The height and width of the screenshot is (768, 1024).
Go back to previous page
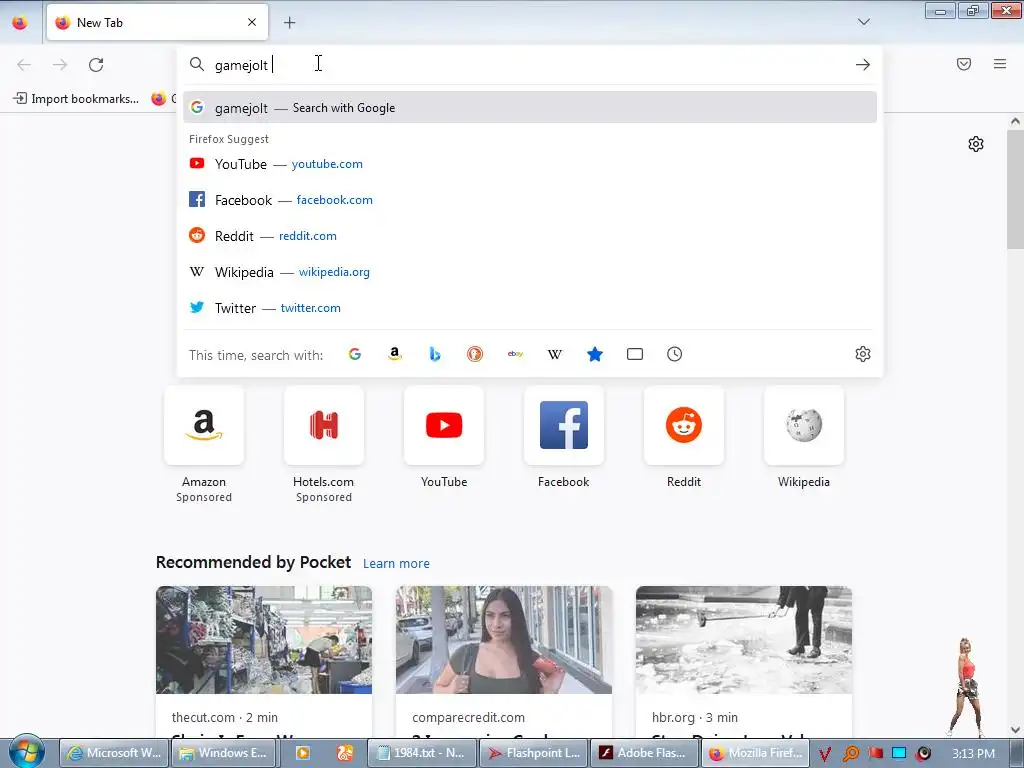24,65
